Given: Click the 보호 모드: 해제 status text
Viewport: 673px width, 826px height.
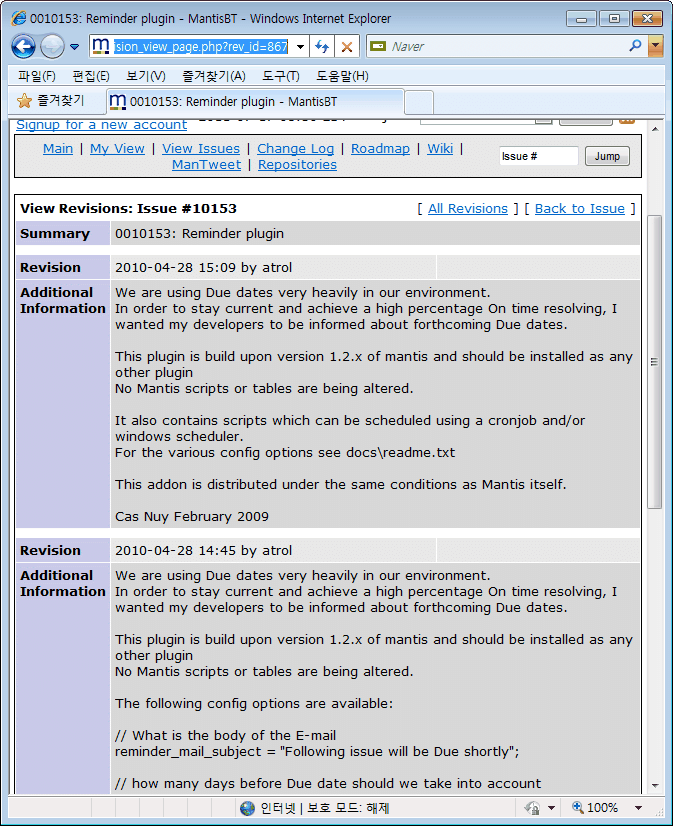Looking at the screenshot, I should pyautogui.click(x=348, y=808).
